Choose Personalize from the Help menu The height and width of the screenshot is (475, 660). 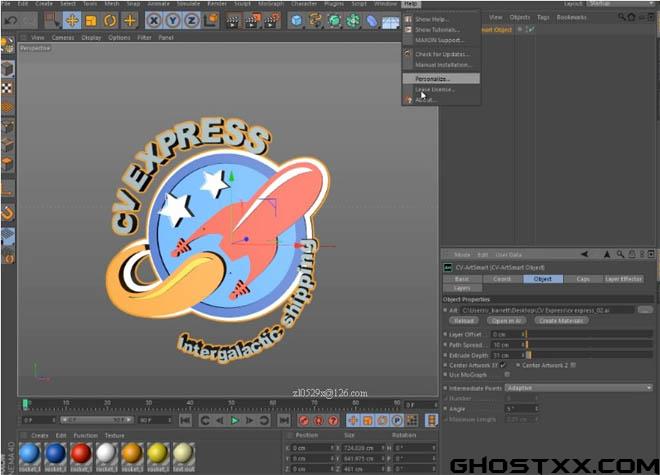[x=441, y=79]
